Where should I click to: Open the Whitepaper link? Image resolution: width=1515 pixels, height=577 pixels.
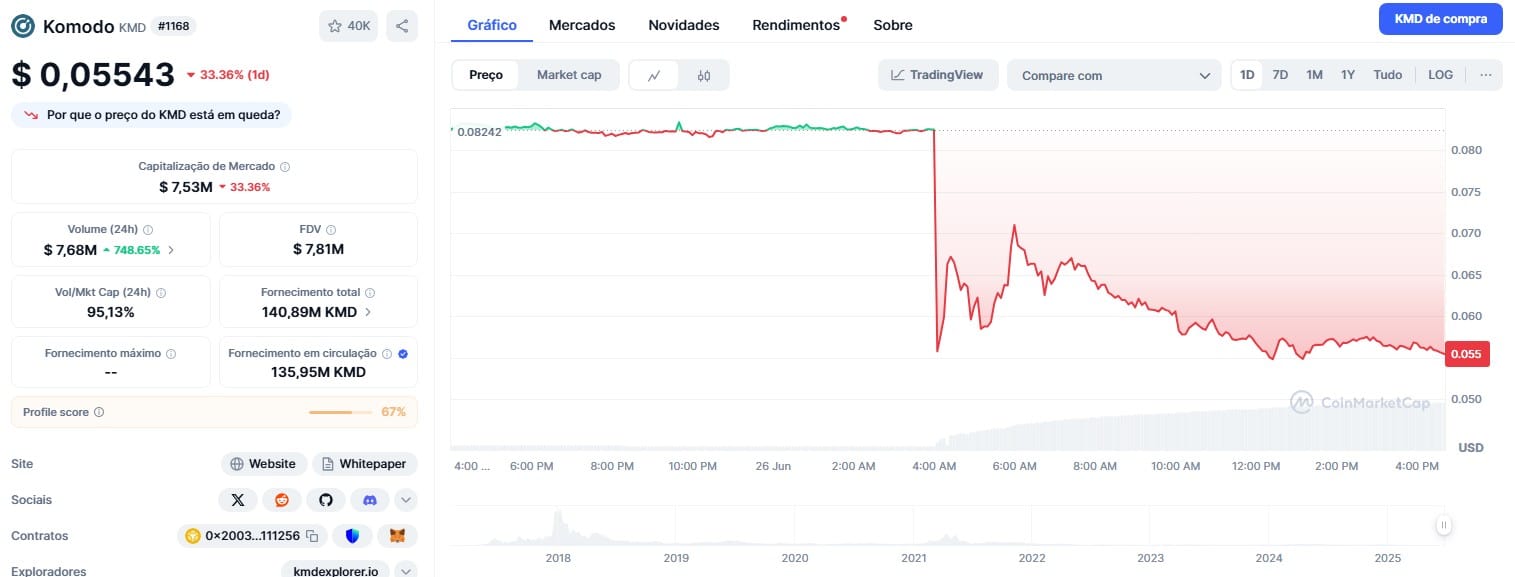click(365, 464)
